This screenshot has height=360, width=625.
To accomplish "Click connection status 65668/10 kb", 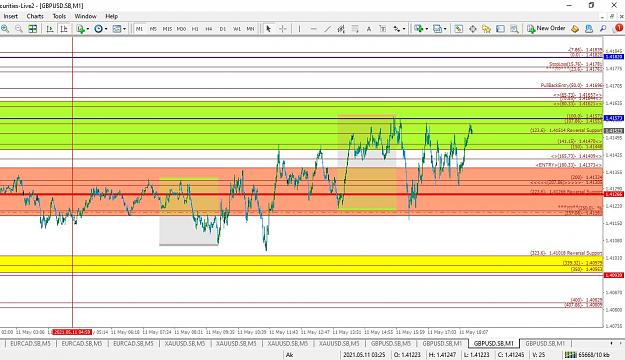I will pos(587,354).
